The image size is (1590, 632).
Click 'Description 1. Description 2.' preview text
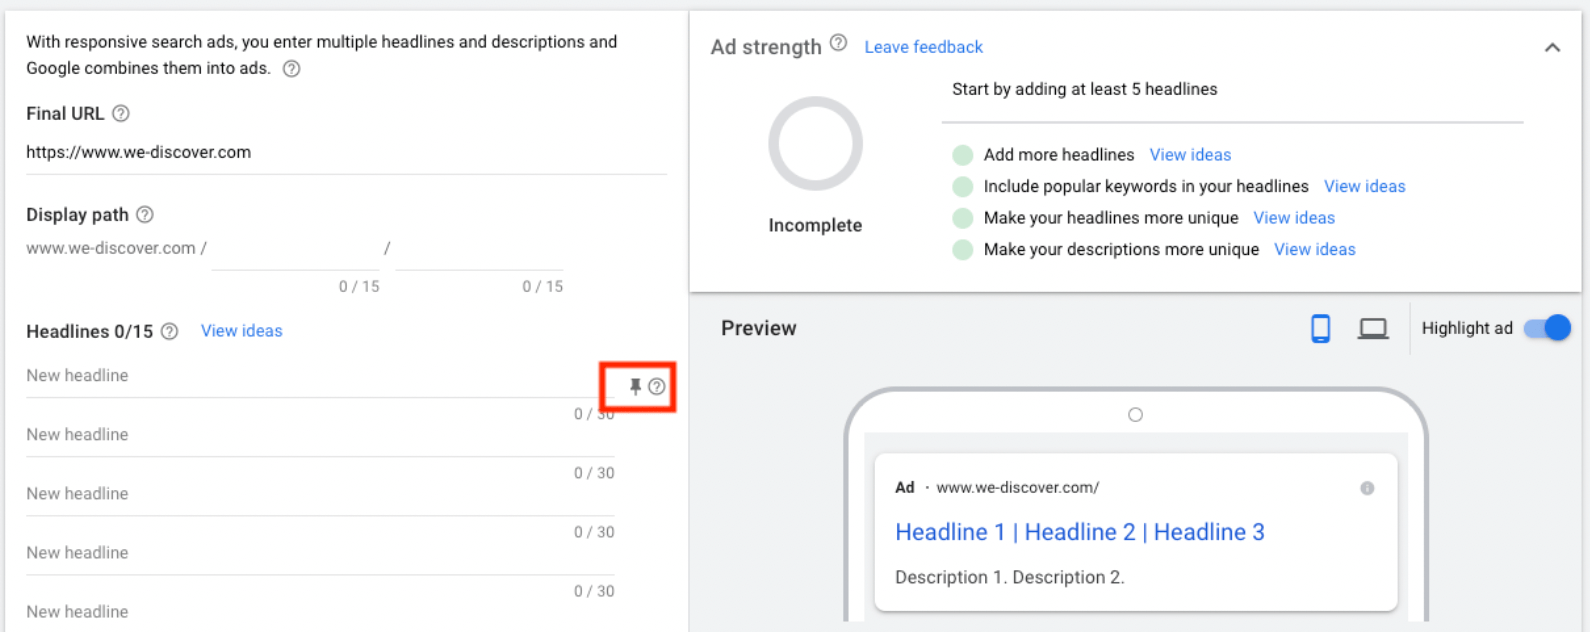coord(1010,578)
